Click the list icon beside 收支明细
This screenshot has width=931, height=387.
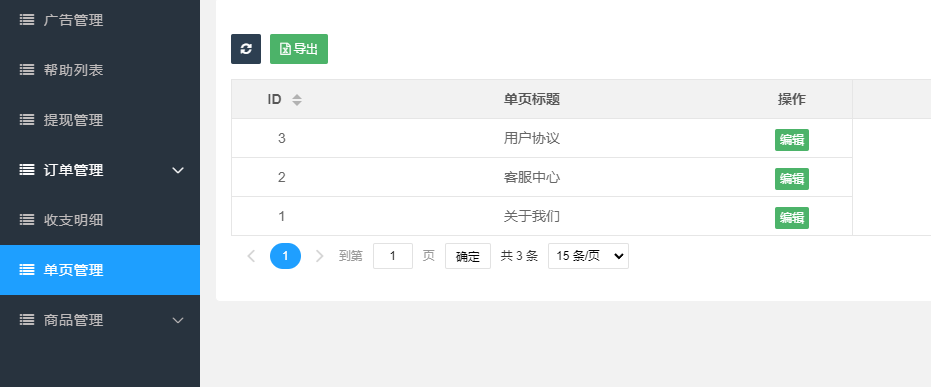[27, 220]
